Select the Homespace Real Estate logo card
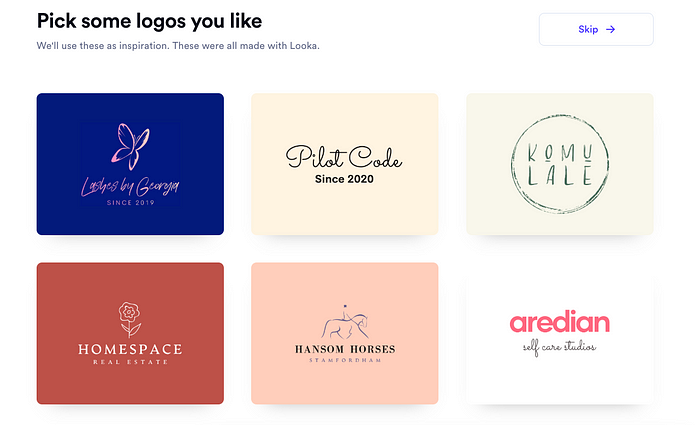 [130, 333]
